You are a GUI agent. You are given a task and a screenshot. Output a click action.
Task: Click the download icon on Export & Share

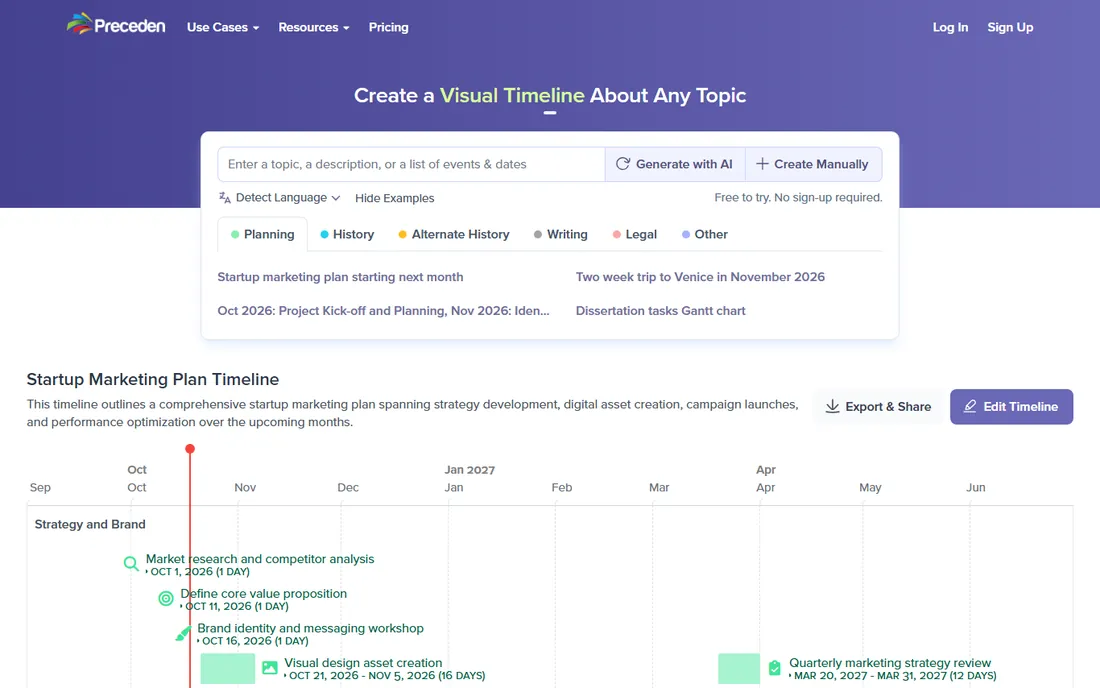pyautogui.click(x=832, y=407)
